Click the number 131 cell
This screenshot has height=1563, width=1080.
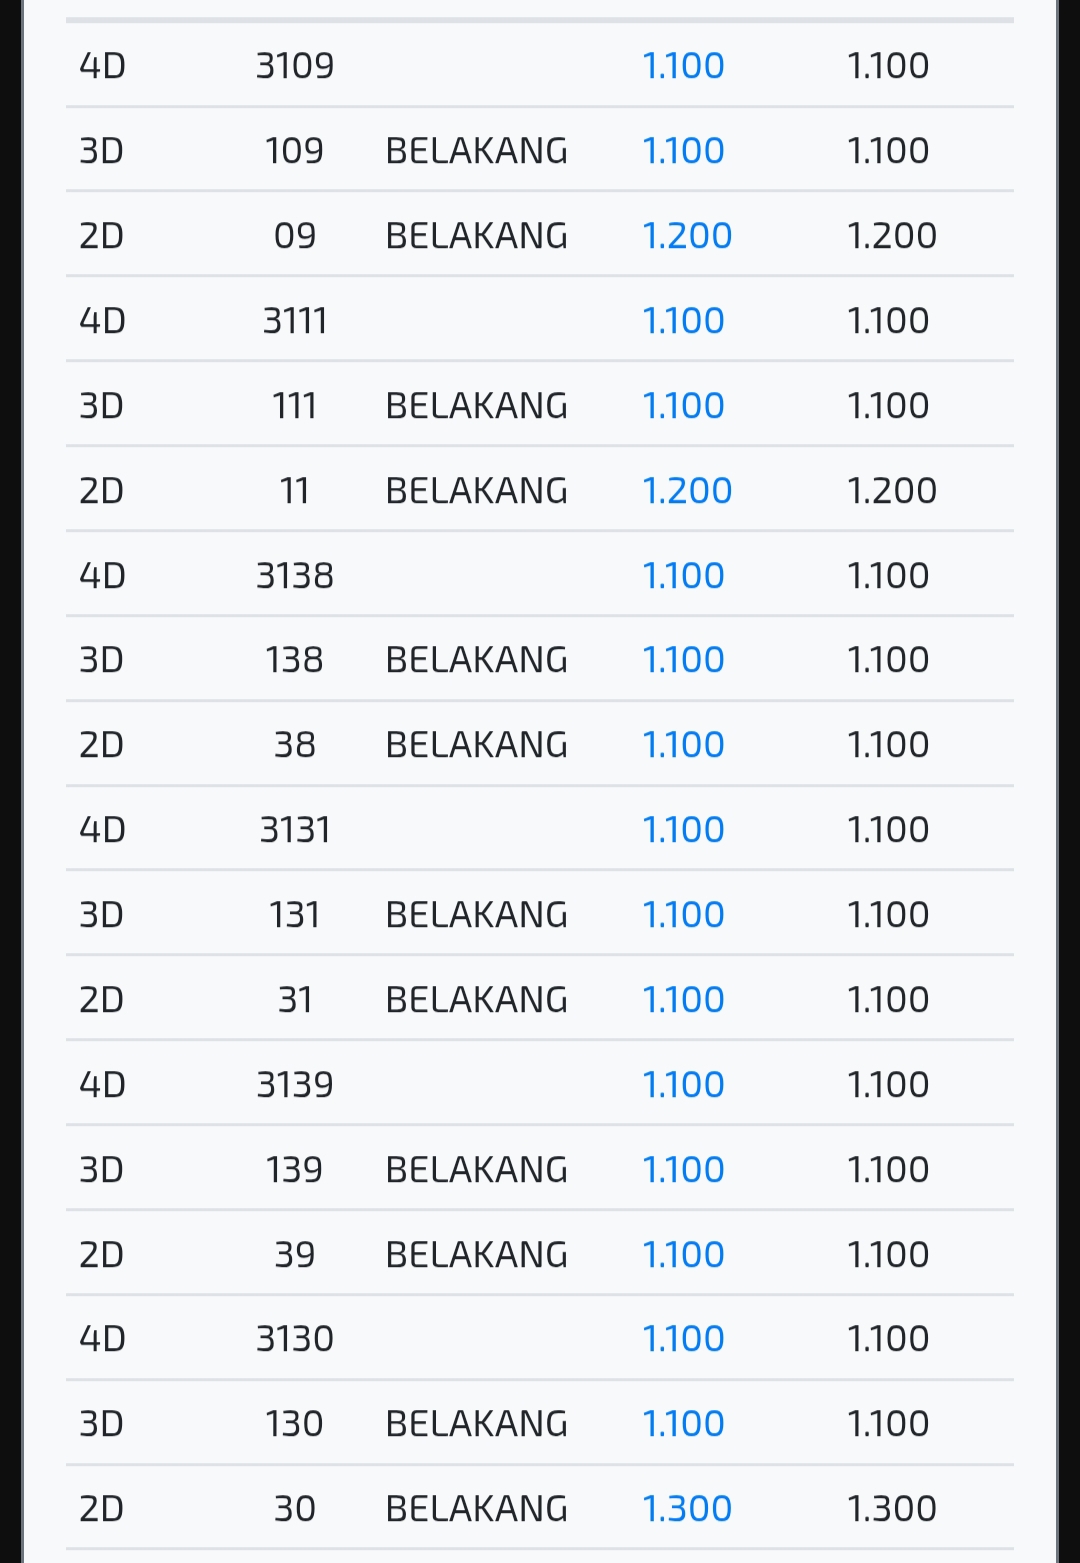(x=294, y=915)
